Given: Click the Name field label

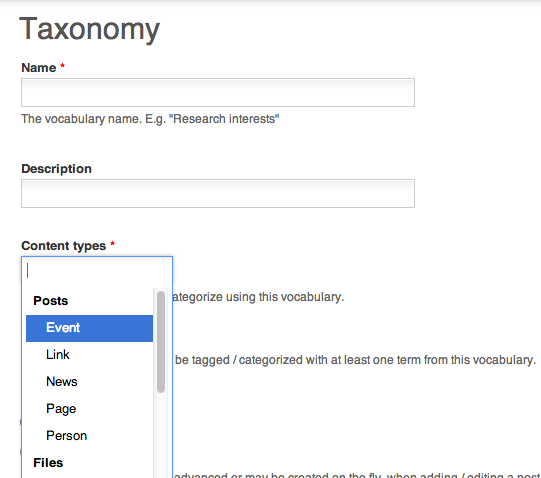Looking at the screenshot, I should tap(39, 68).
